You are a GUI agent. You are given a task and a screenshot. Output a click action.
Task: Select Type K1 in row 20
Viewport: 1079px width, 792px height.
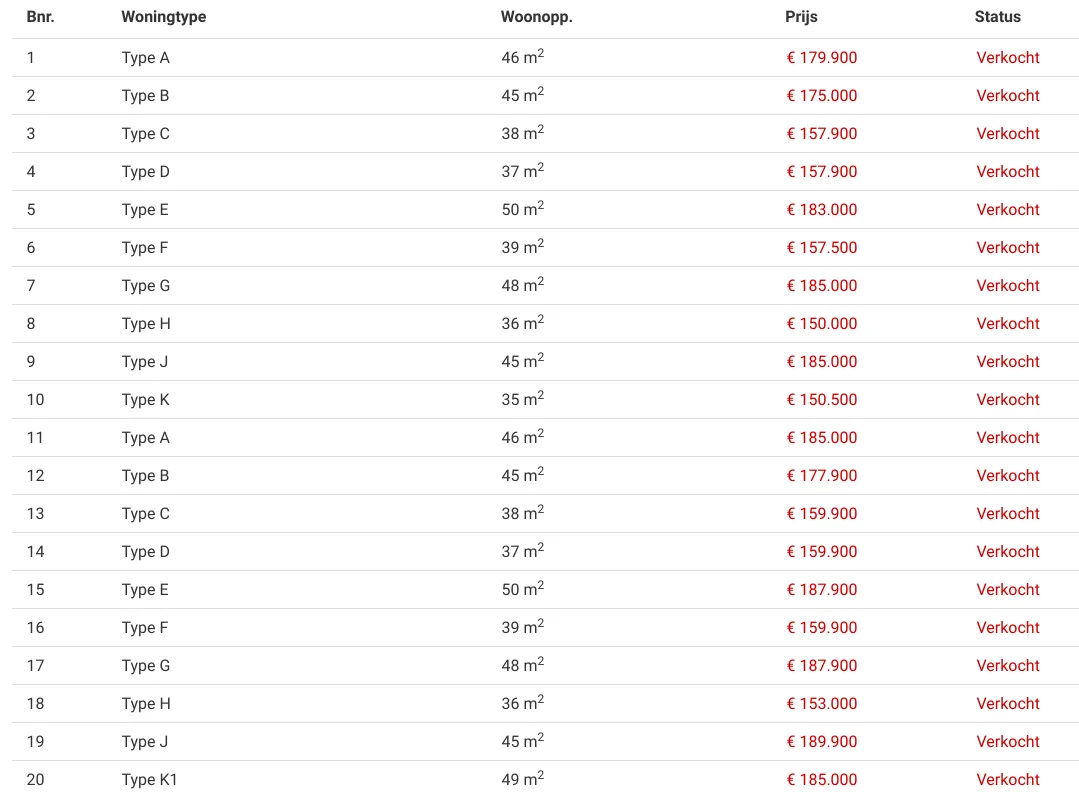click(x=149, y=780)
